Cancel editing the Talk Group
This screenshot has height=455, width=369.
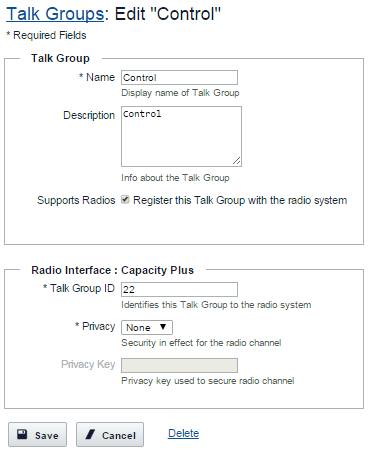coord(110,435)
